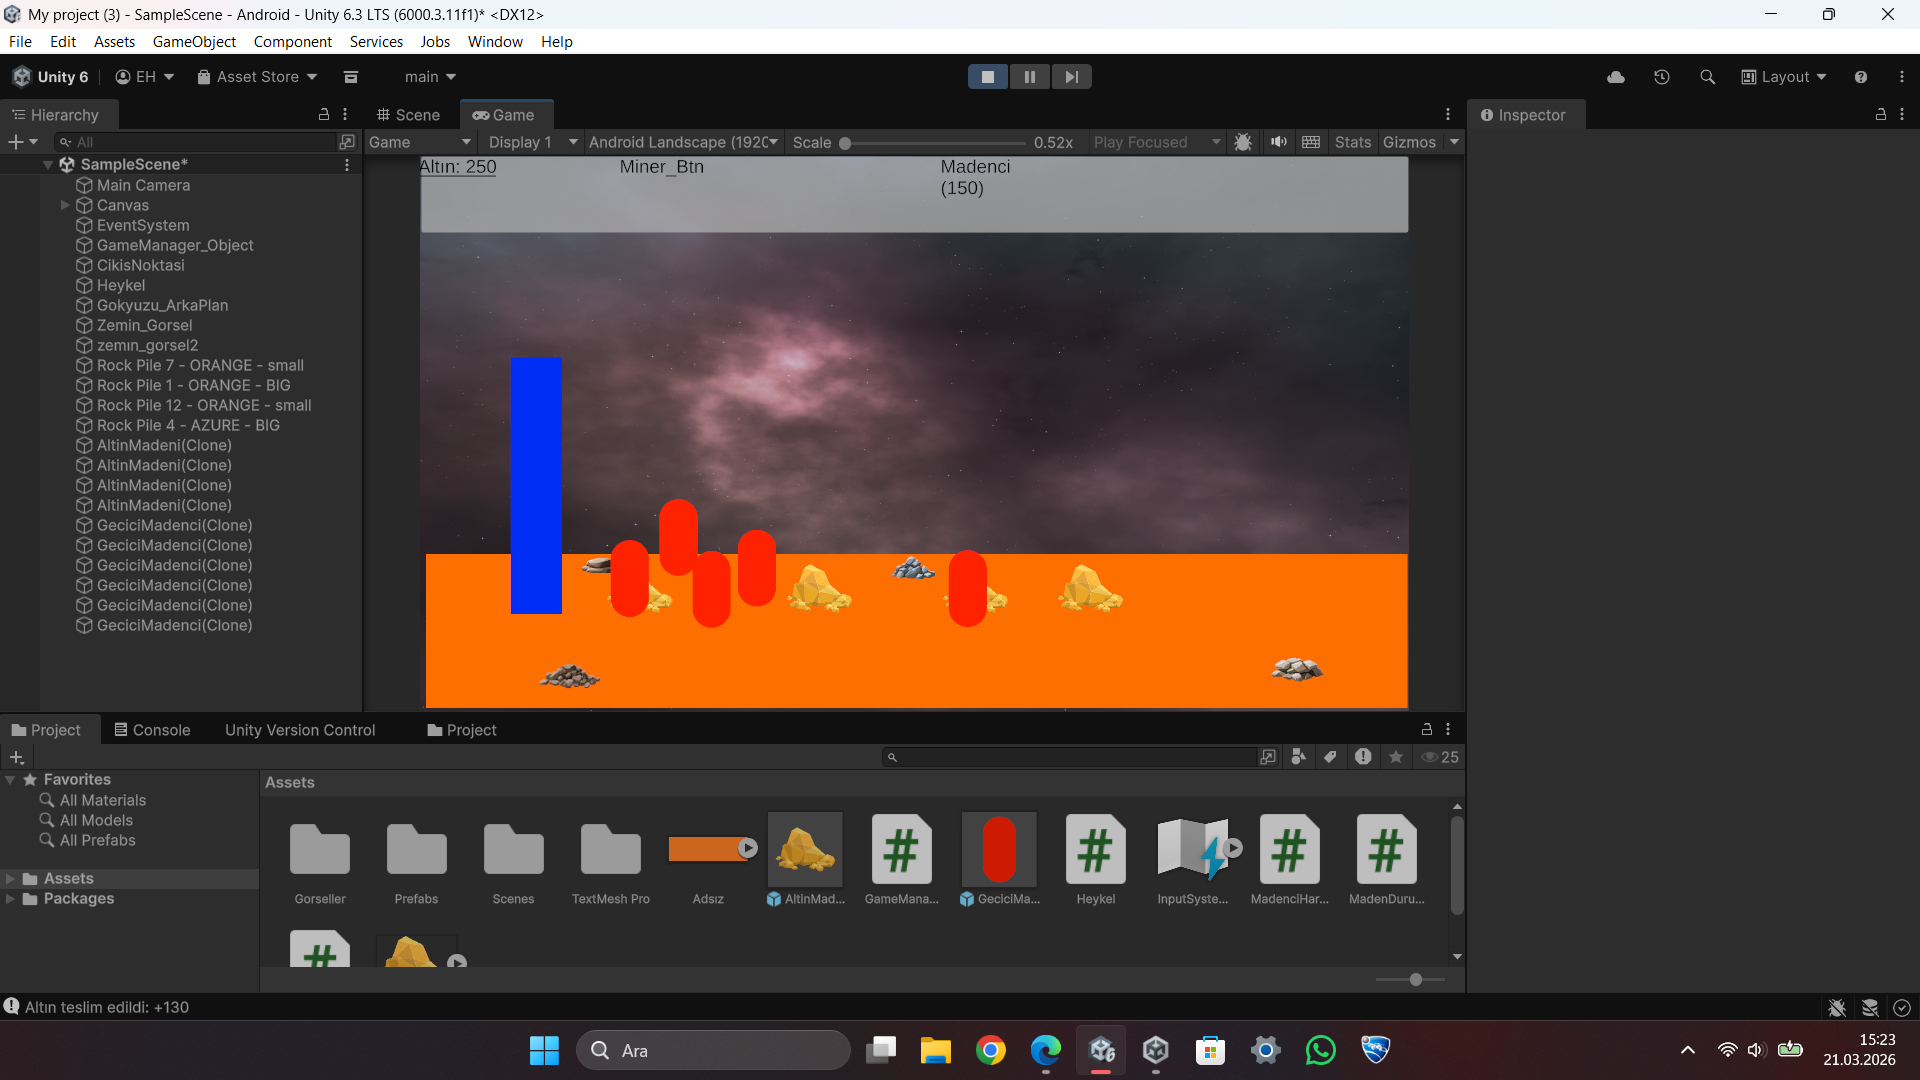Toggle the Inspector lock icon
1920x1080 pixels.
click(1880, 115)
